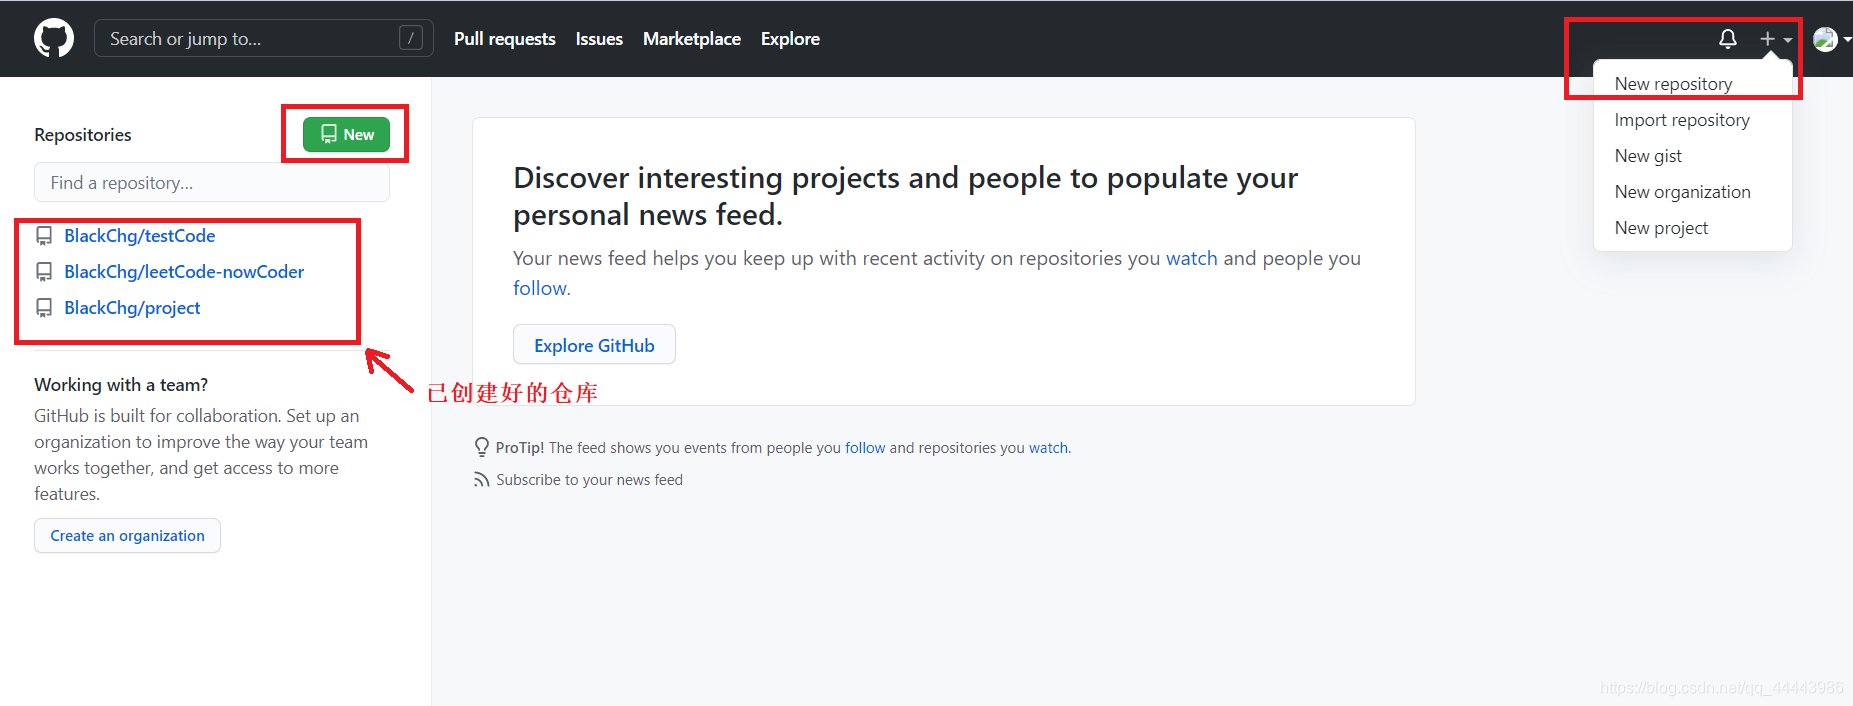Viewport: 1853px width, 706px height.
Task: Click the RSS feed subscribe icon
Action: (482, 480)
